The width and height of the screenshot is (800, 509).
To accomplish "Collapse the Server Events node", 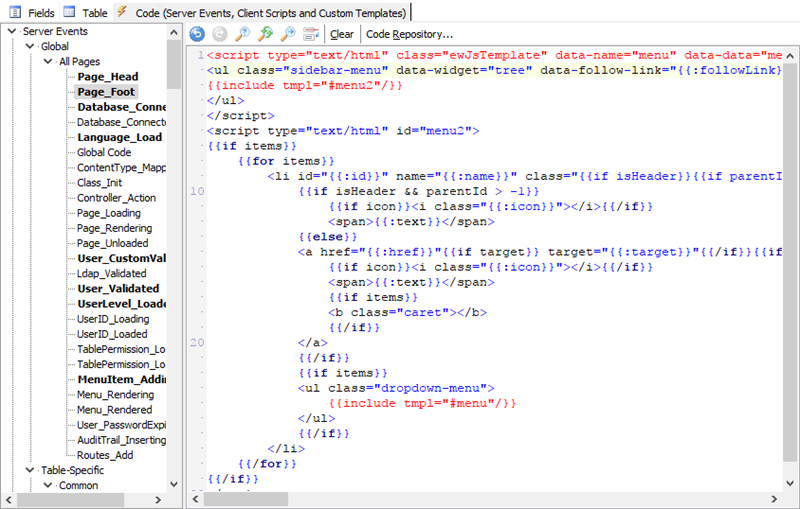I will tap(12, 31).
